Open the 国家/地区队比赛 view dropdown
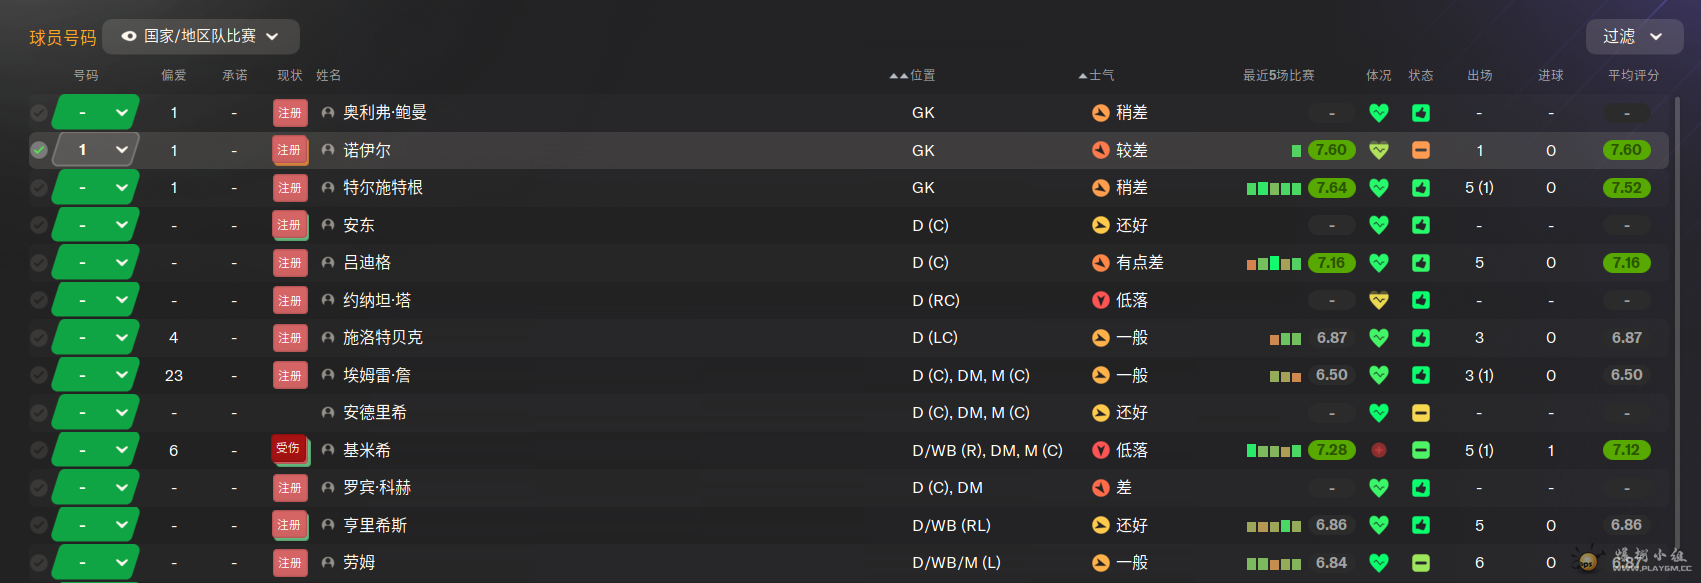Screen dimensions: 1701x583 pyautogui.click(x=201, y=36)
